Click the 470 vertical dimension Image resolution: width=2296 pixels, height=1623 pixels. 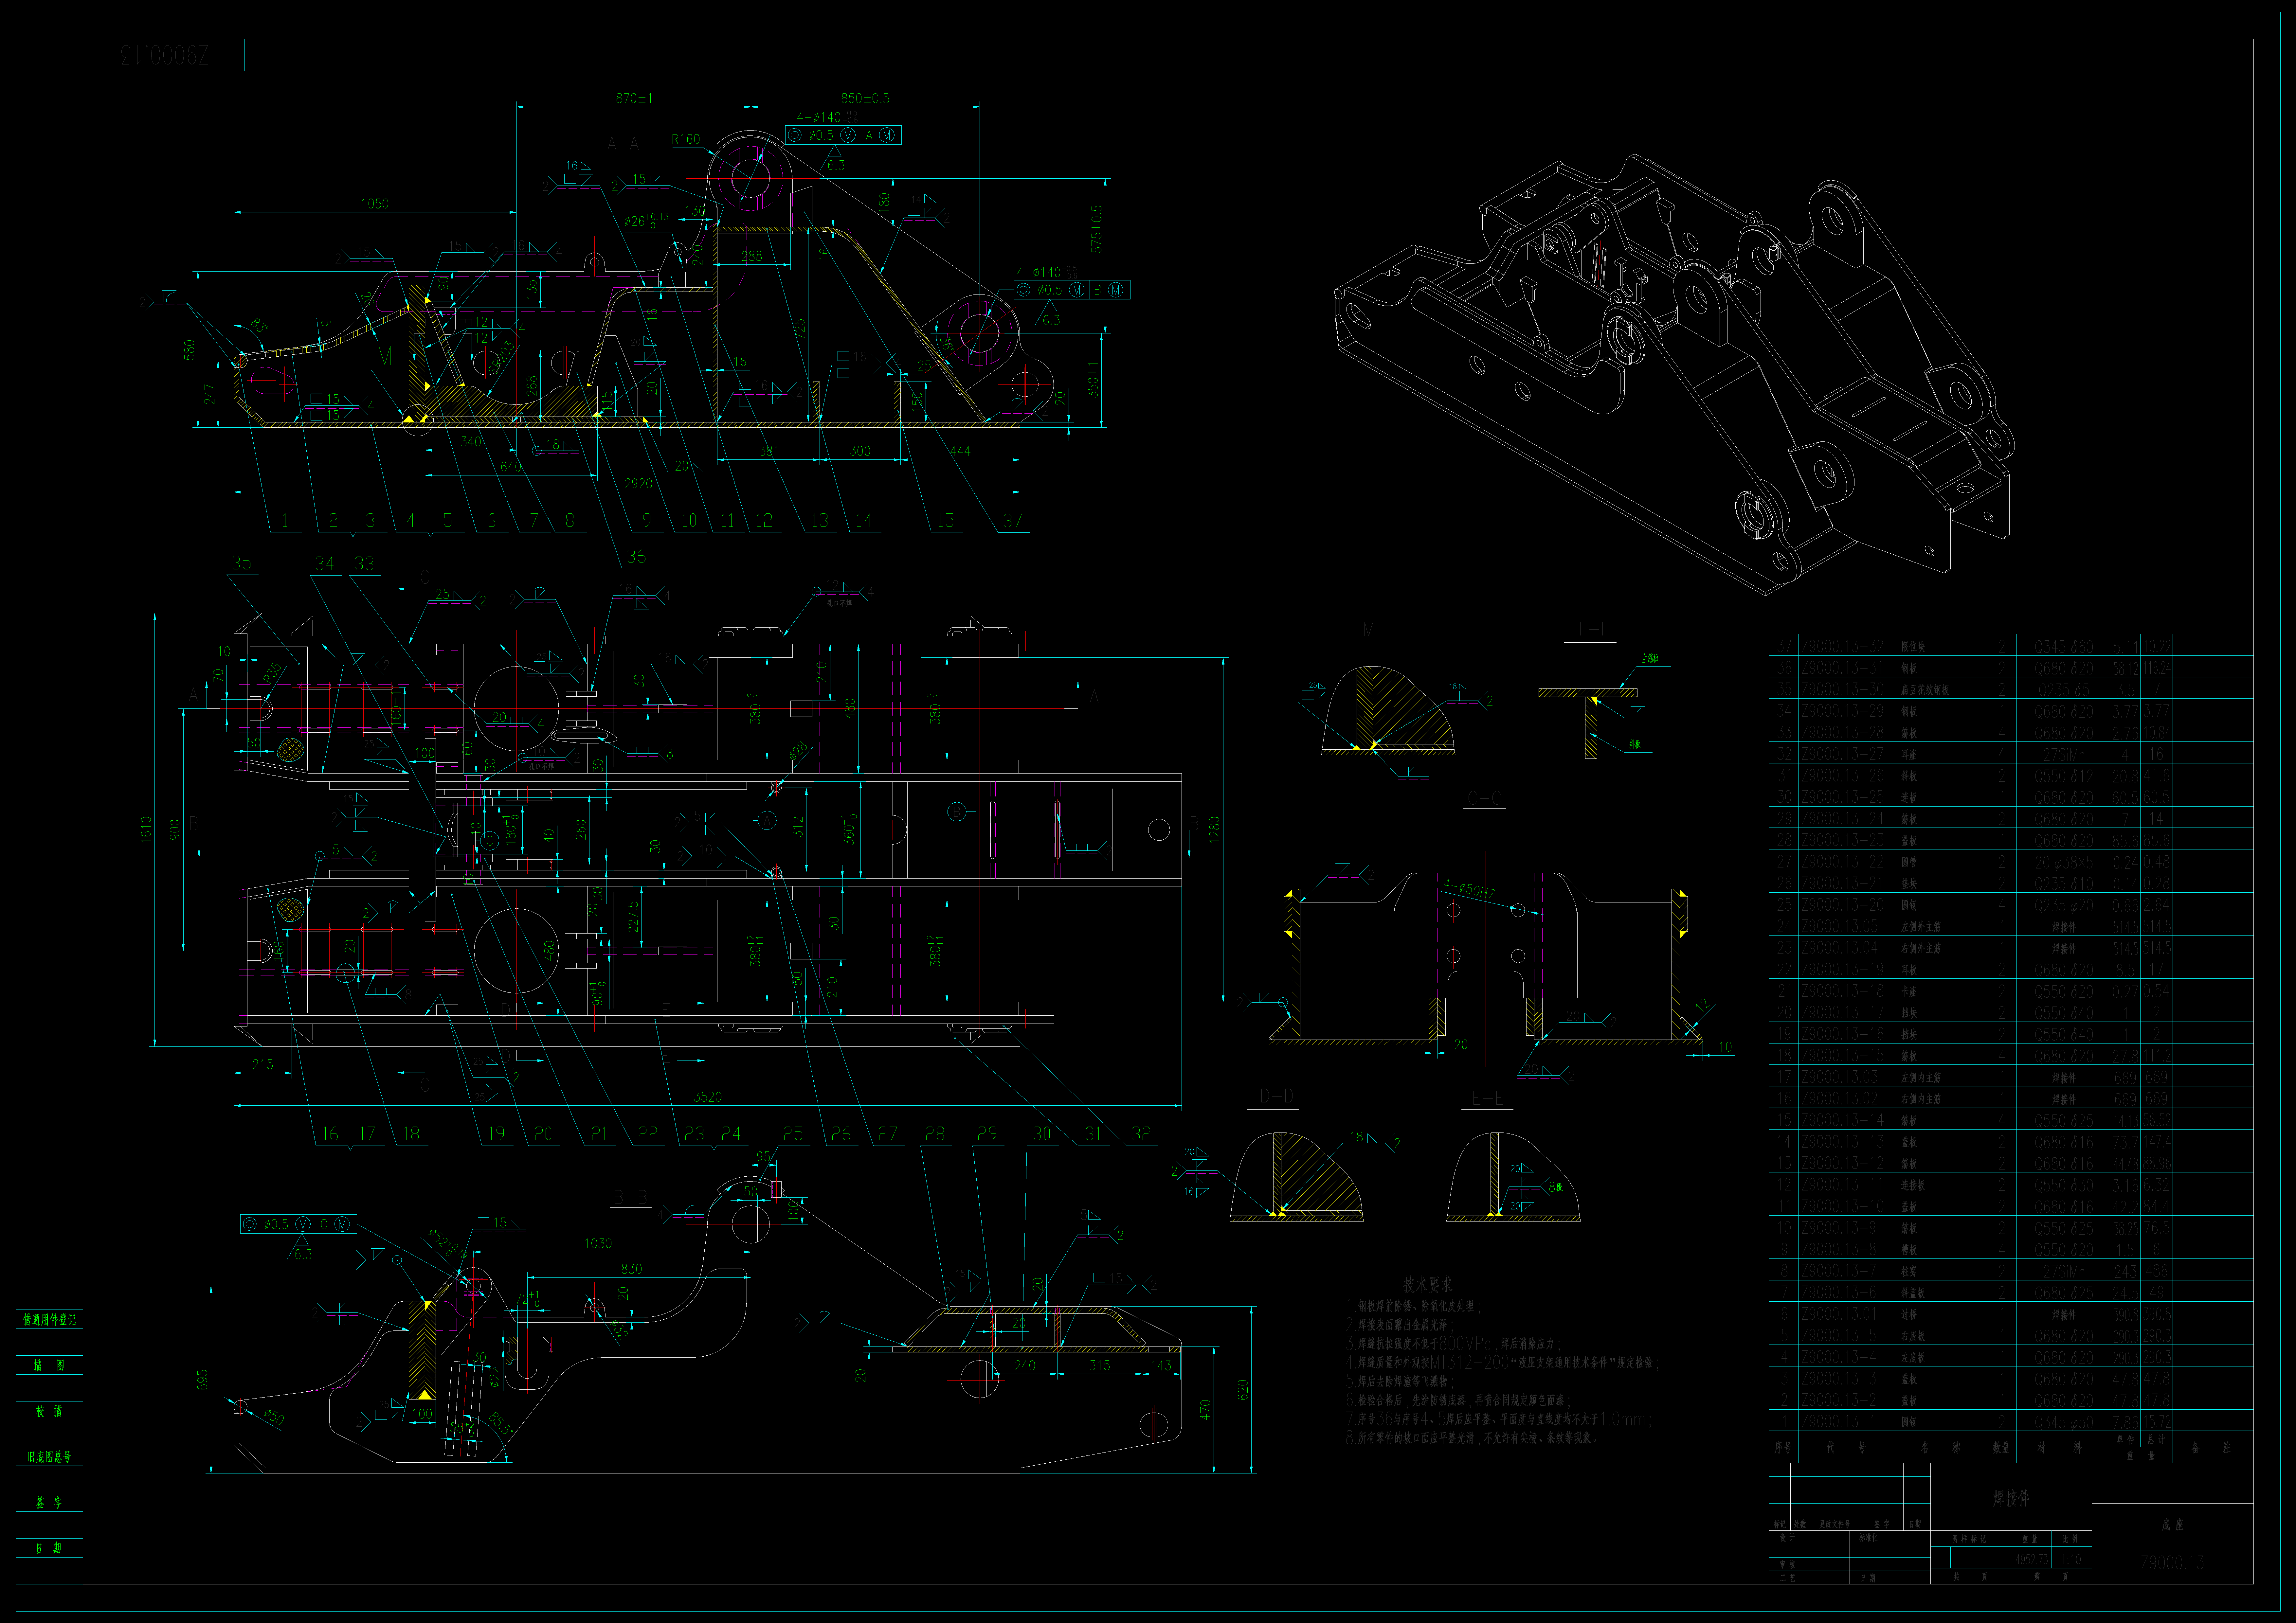coord(1205,1410)
